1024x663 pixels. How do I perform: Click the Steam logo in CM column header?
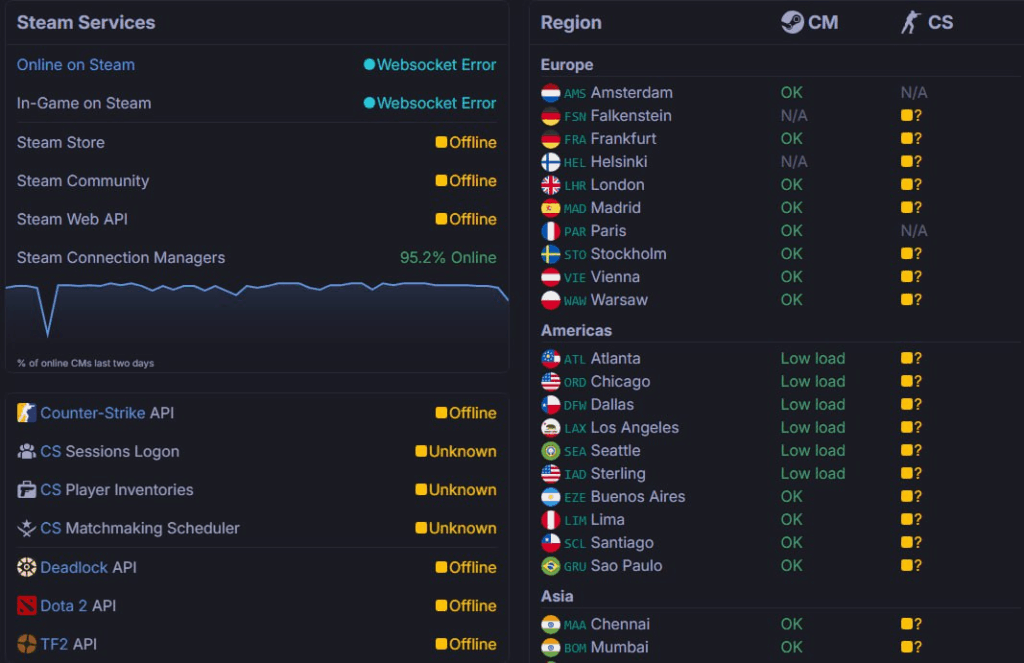[793, 22]
